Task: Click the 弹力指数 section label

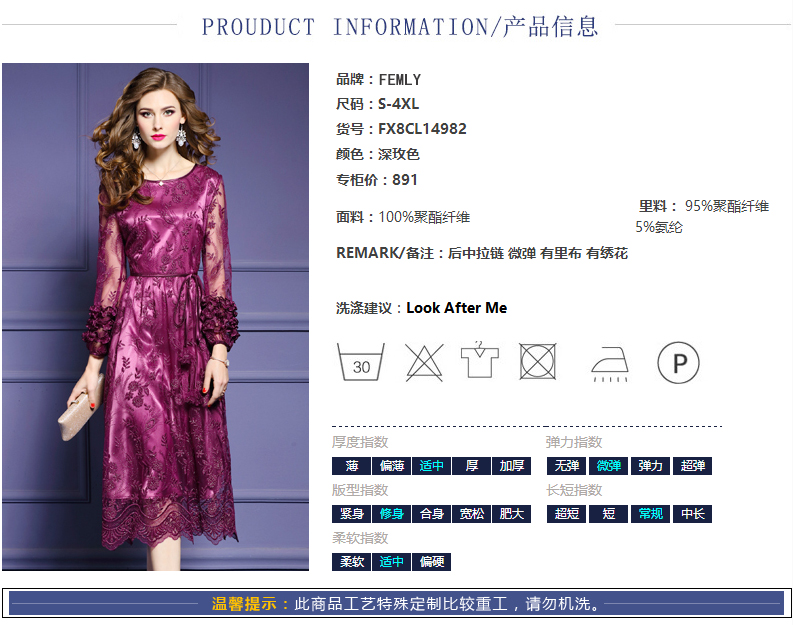Action: (574, 442)
